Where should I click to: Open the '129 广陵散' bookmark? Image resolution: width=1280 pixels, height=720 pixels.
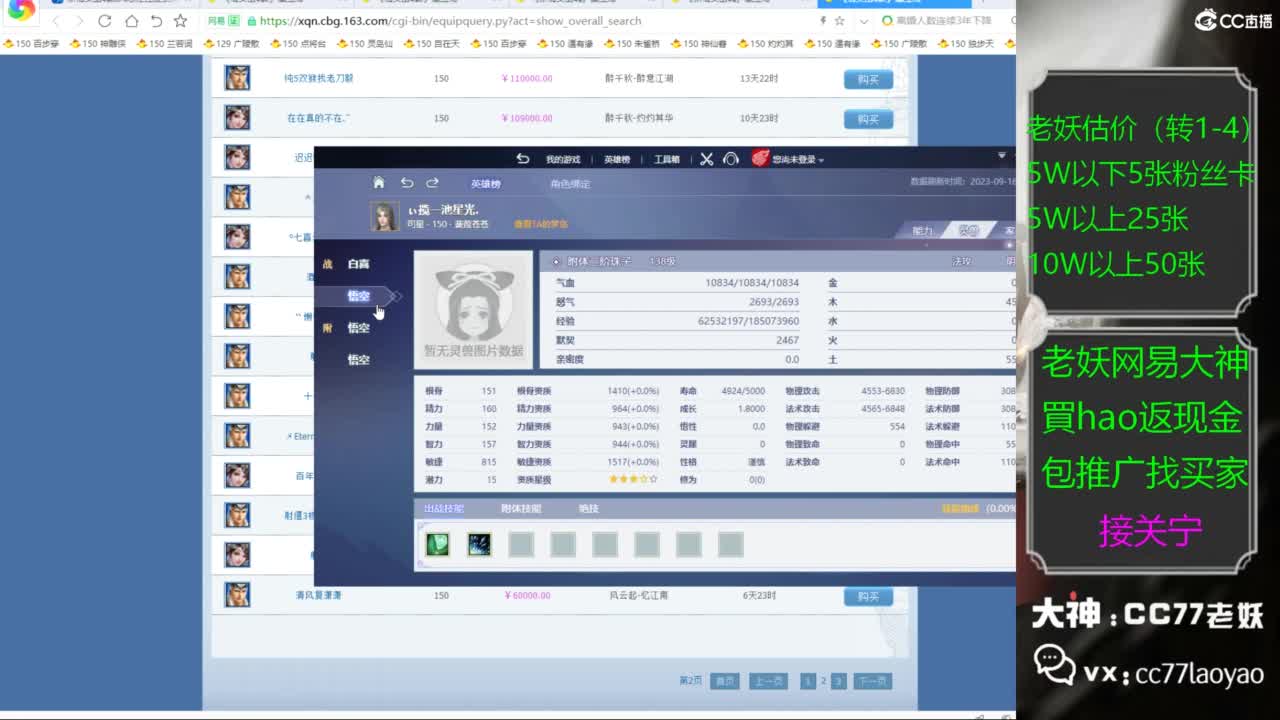coord(231,44)
